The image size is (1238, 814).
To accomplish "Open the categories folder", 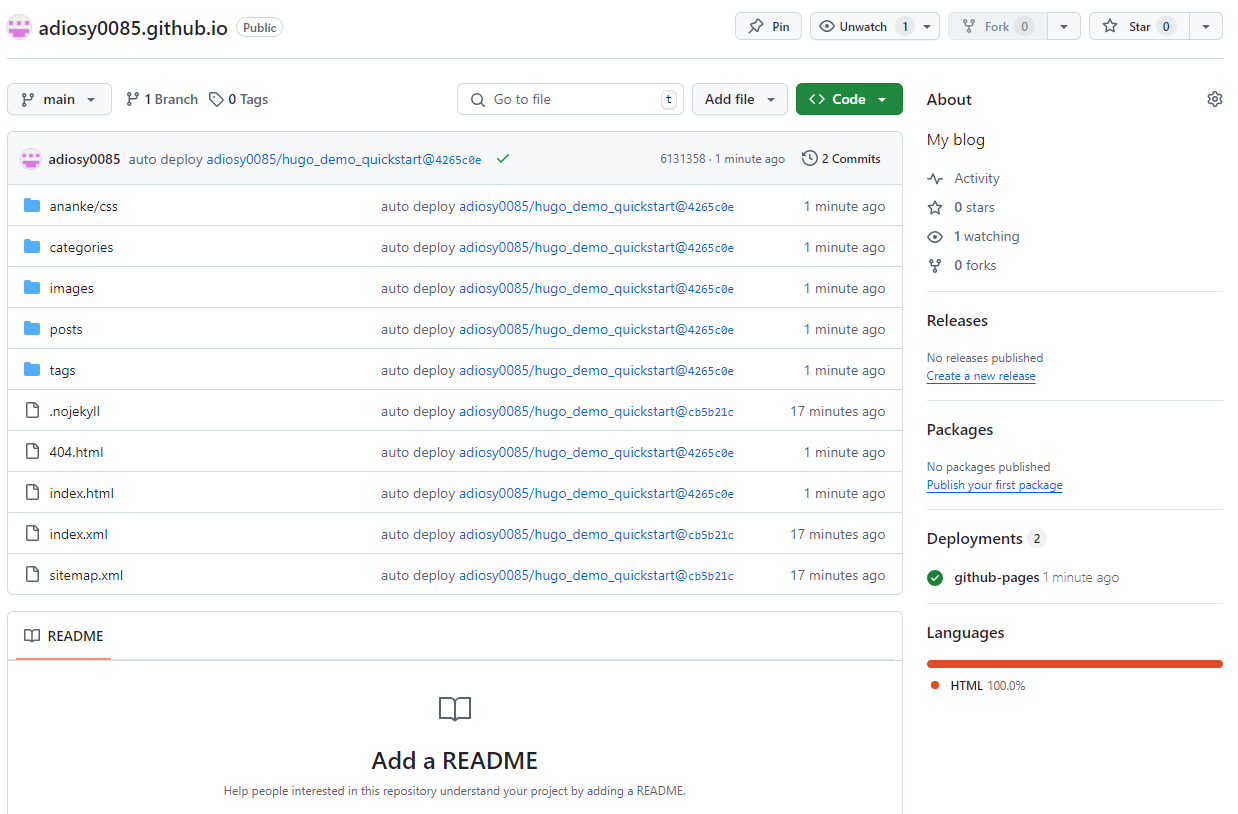I will click(x=81, y=247).
